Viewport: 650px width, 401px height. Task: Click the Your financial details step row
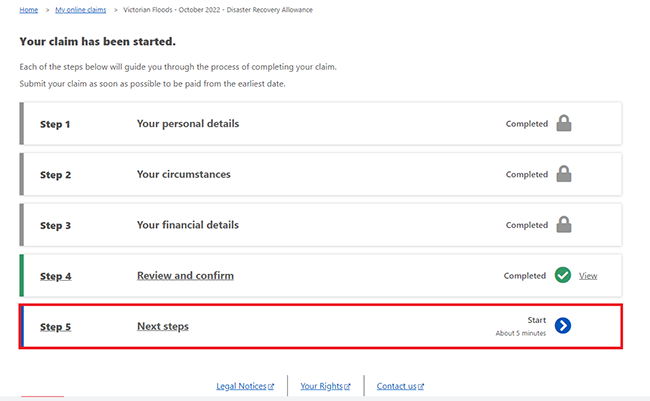click(320, 225)
